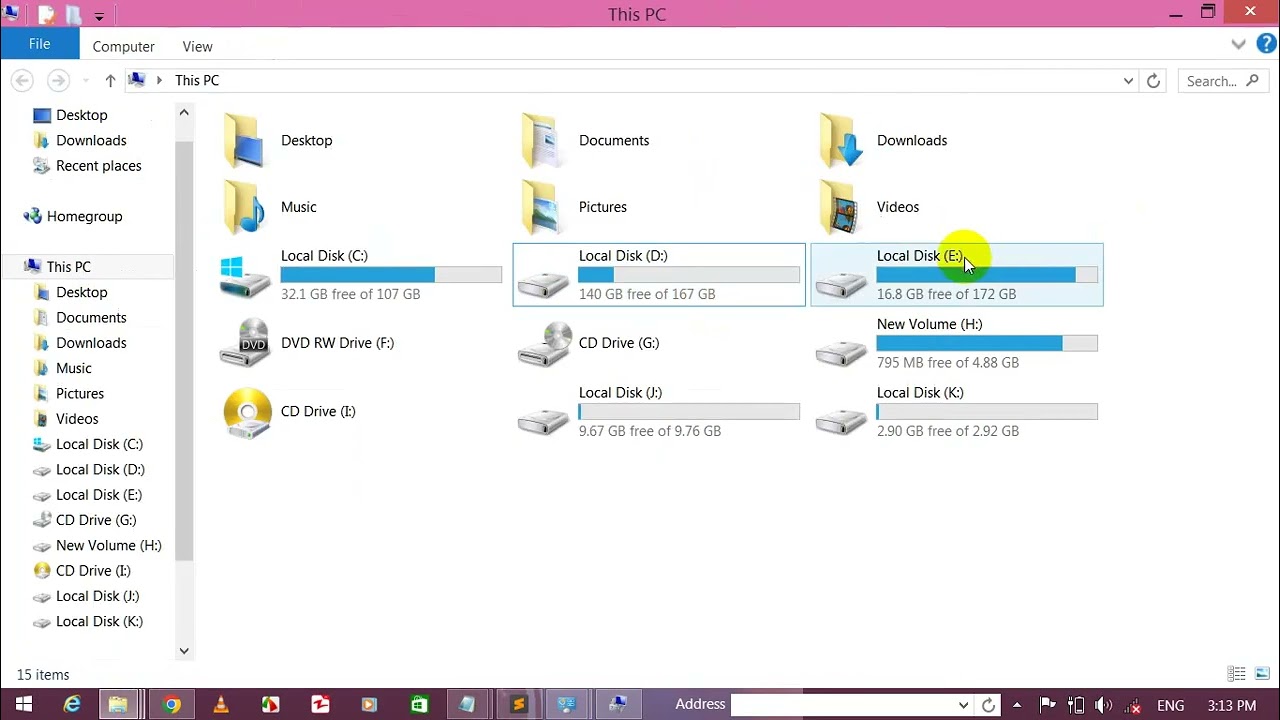Open the Downloads folder icon in main pane
This screenshot has height=720, width=1280.
click(x=840, y=141)
